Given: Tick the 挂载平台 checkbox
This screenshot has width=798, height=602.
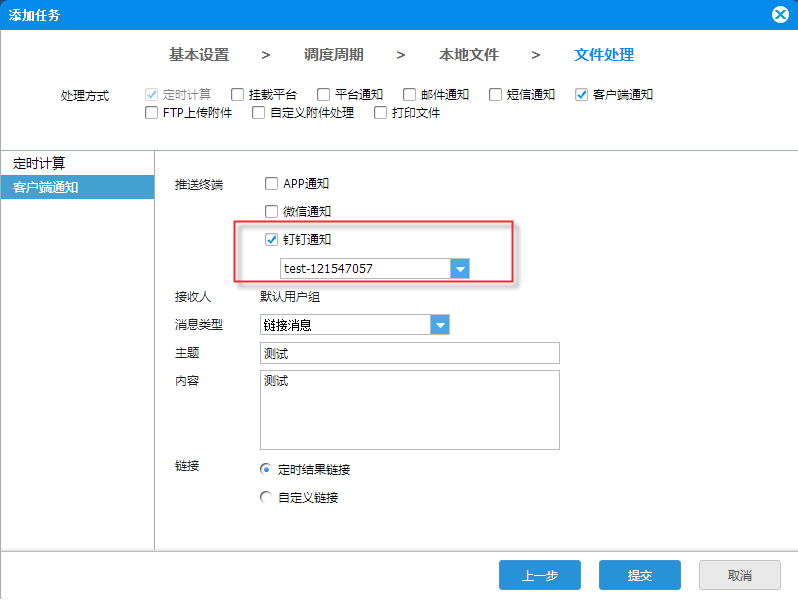Looking at the screenshot, I should click(x=237, y=95).
